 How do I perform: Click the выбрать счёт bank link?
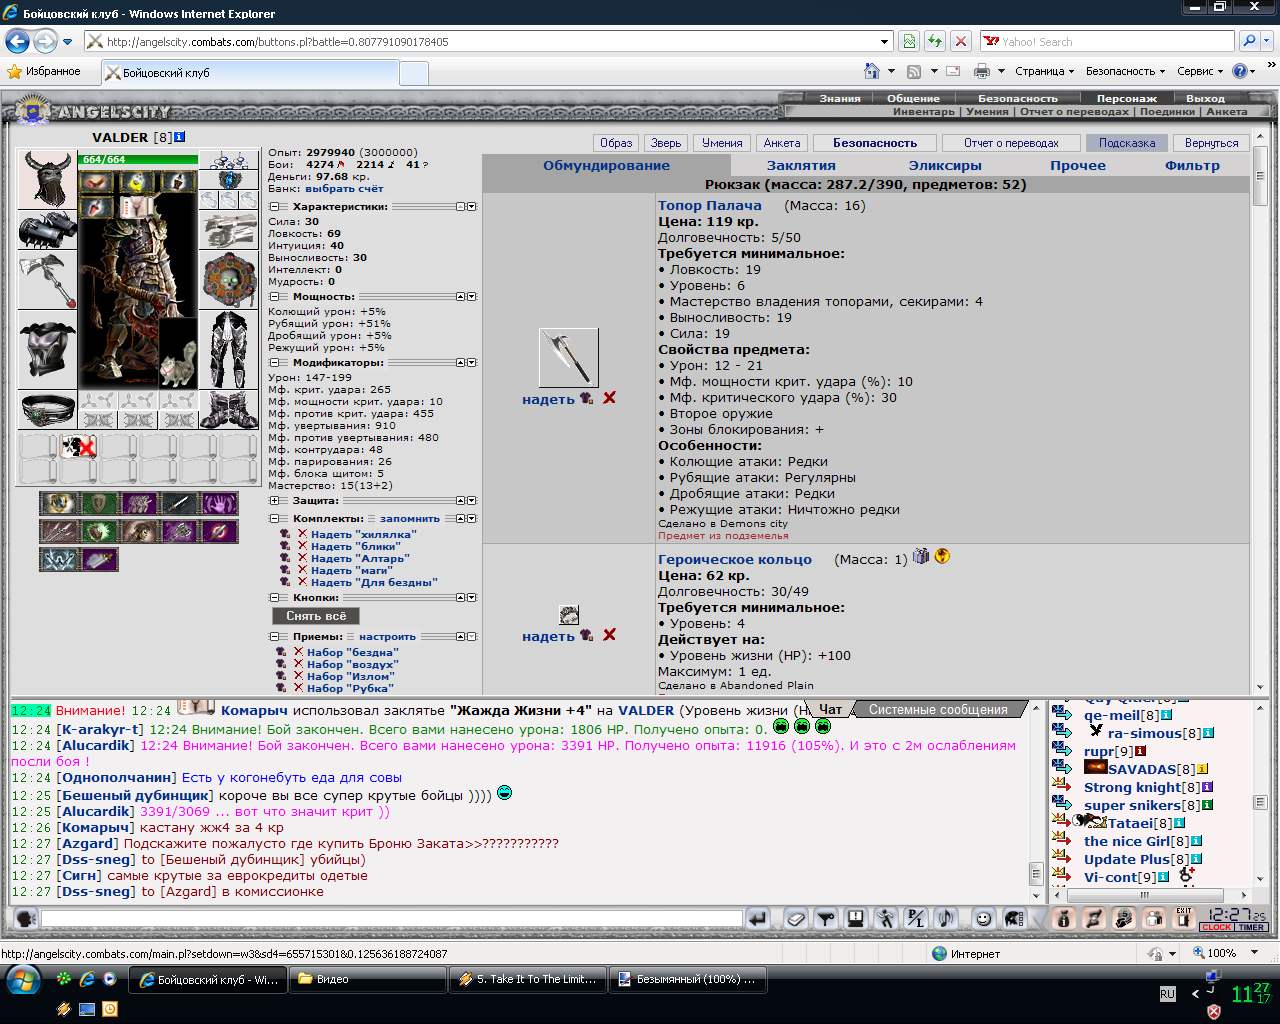pyautogui.click(x=344, y=188)
